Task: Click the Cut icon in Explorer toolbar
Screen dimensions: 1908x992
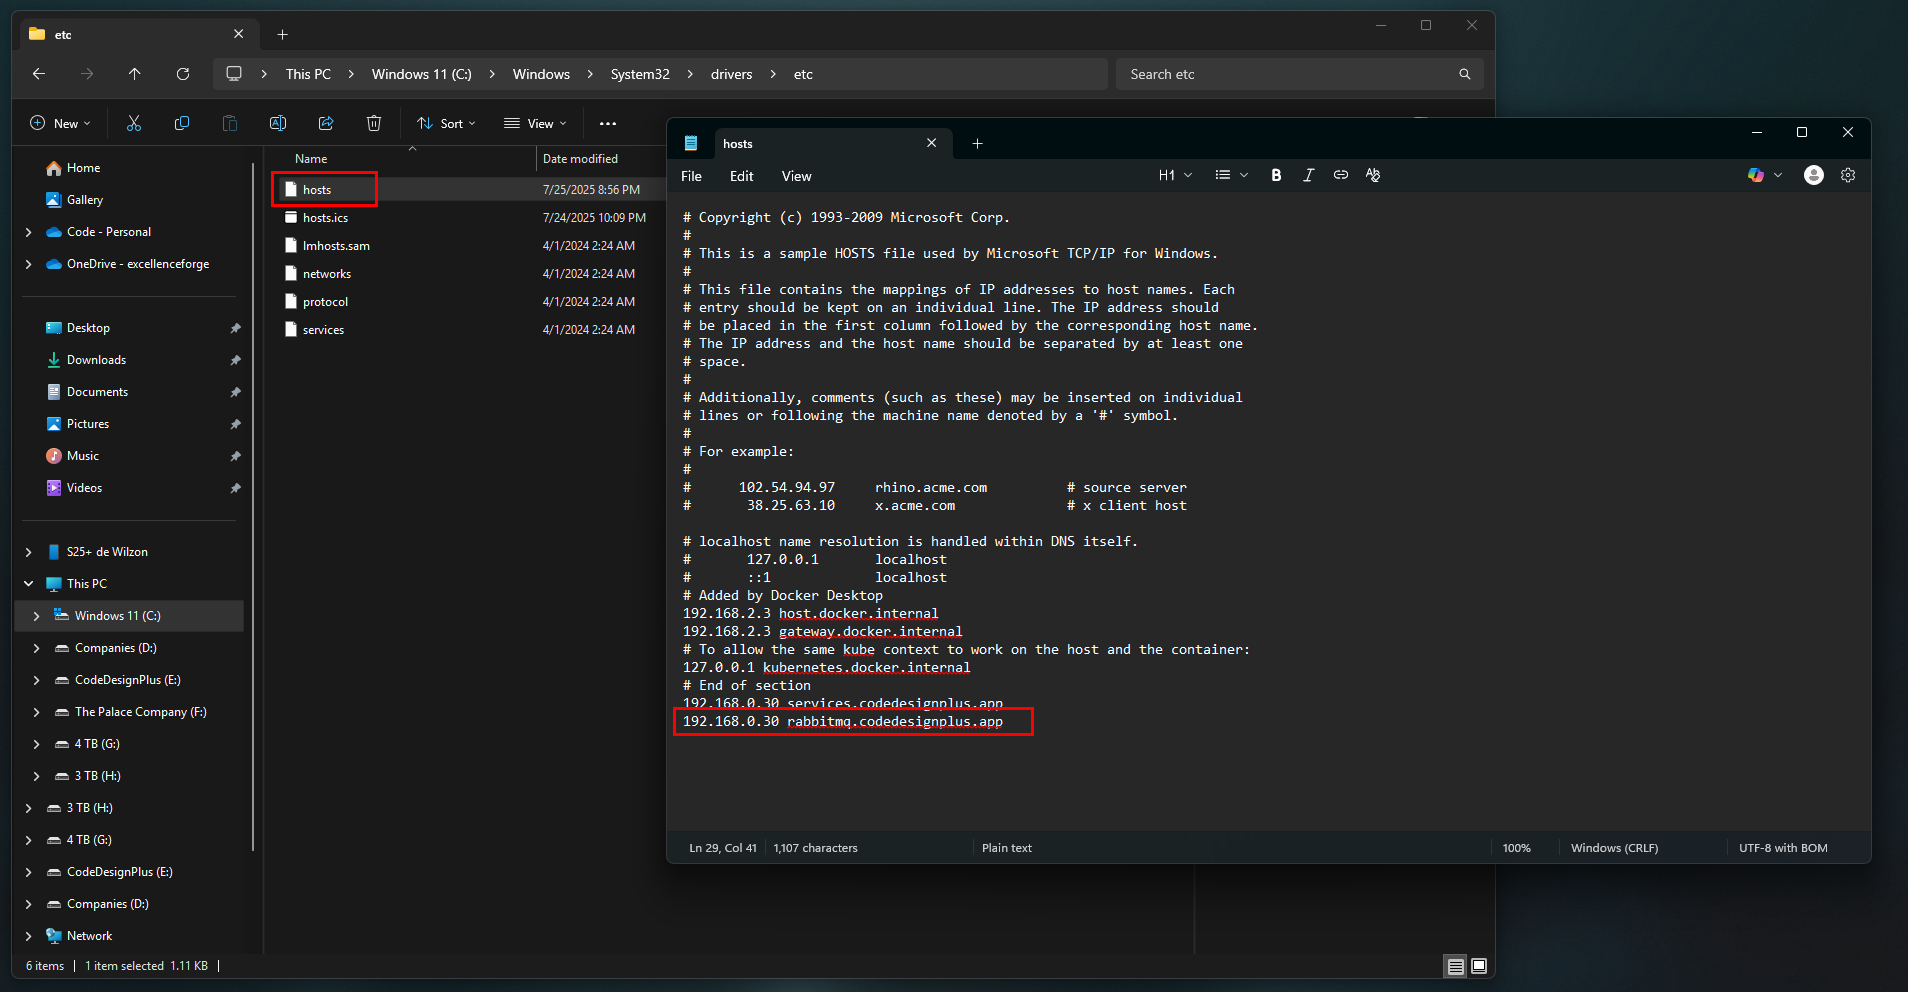Action: [134, 123]
